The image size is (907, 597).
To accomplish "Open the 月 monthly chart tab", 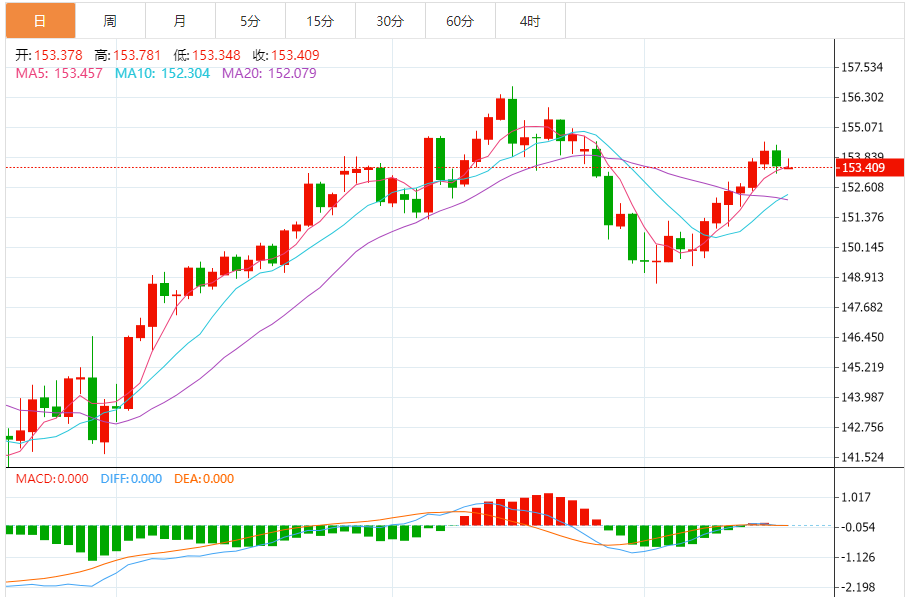I will tap(179, 20).
